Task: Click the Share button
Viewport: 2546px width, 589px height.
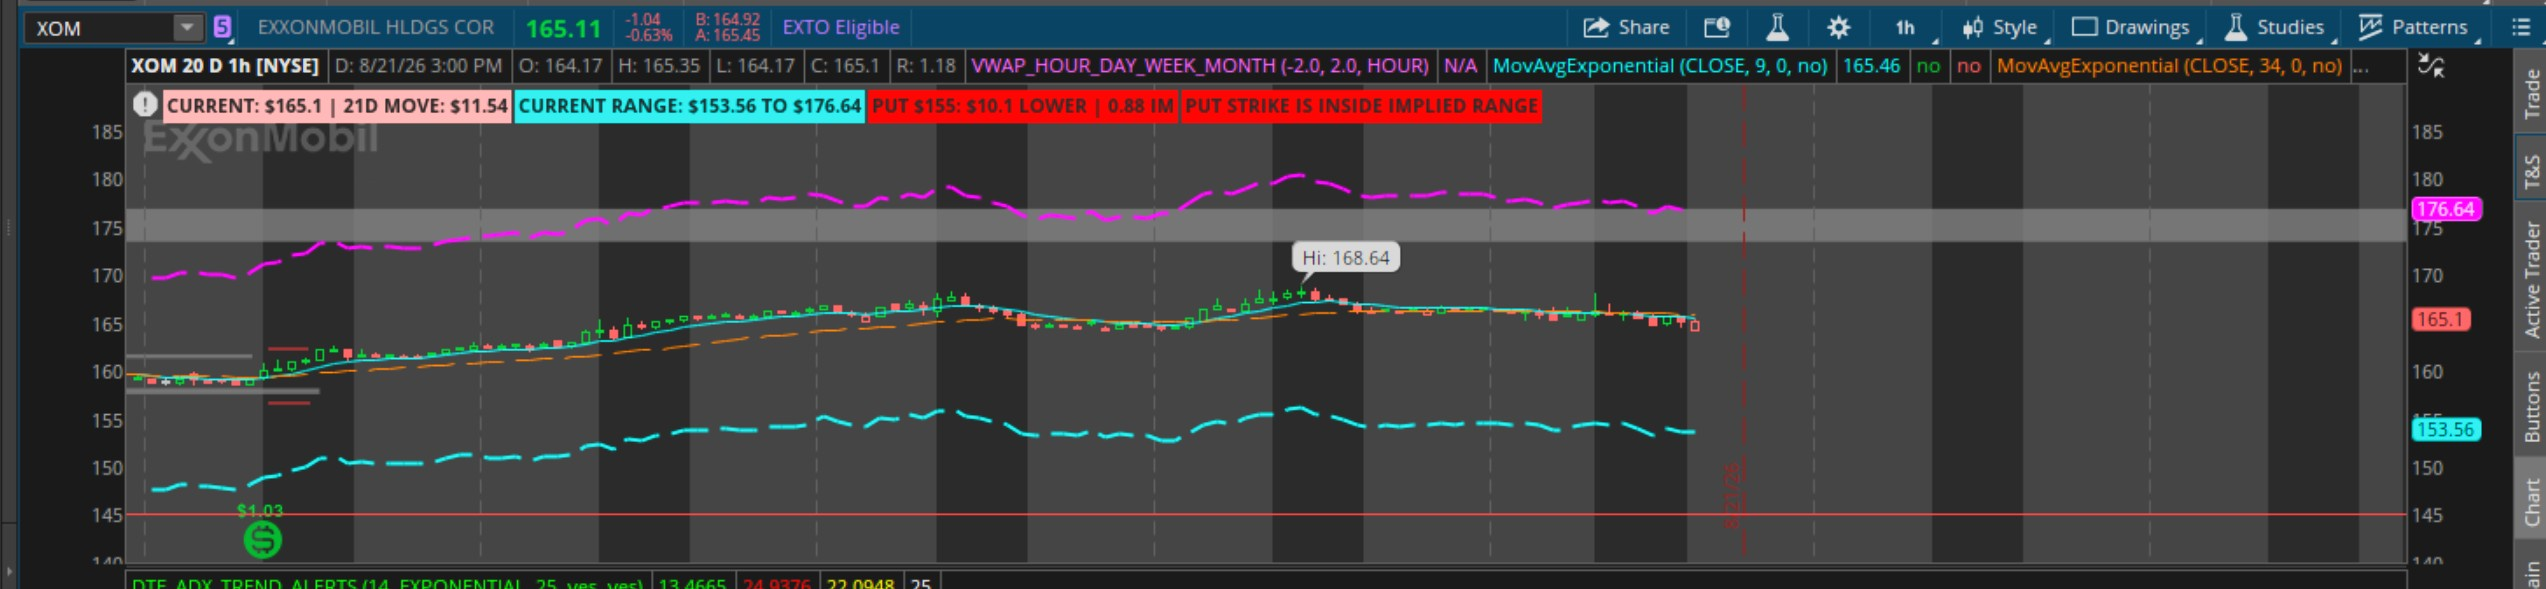Action: coord(1625,27)
